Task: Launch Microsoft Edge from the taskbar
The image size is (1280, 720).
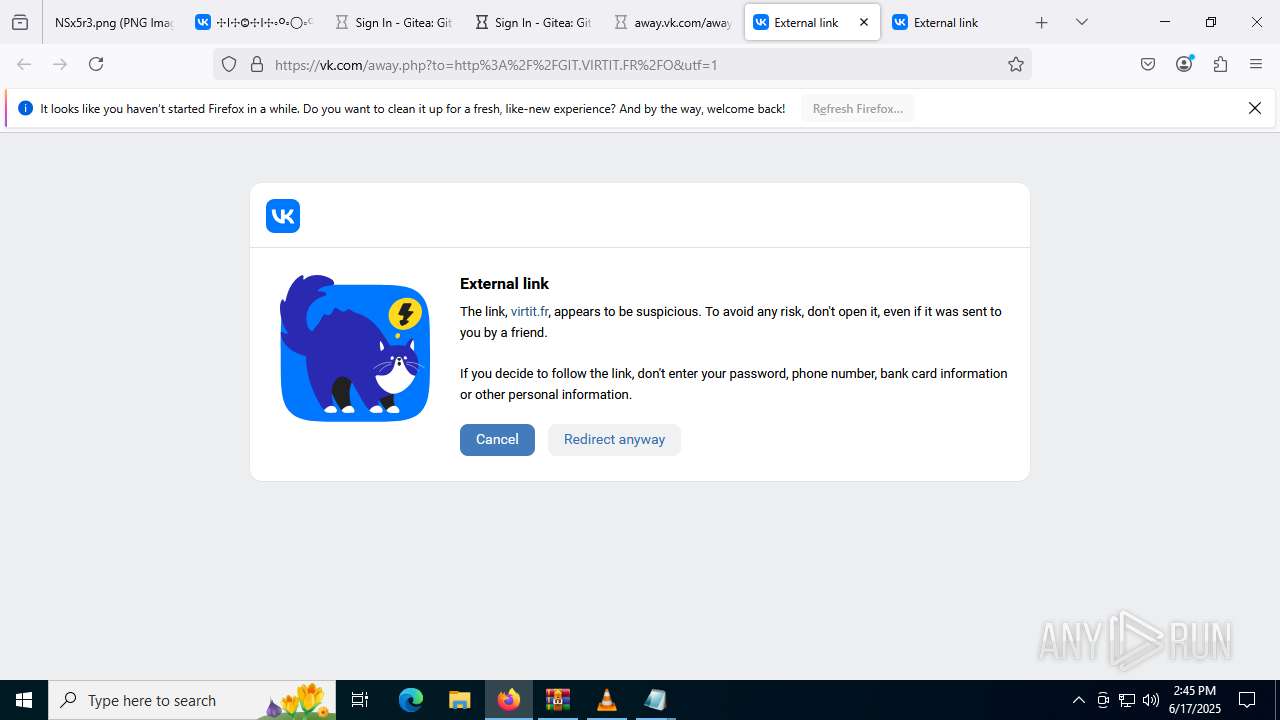Action: tap(411, 700)
